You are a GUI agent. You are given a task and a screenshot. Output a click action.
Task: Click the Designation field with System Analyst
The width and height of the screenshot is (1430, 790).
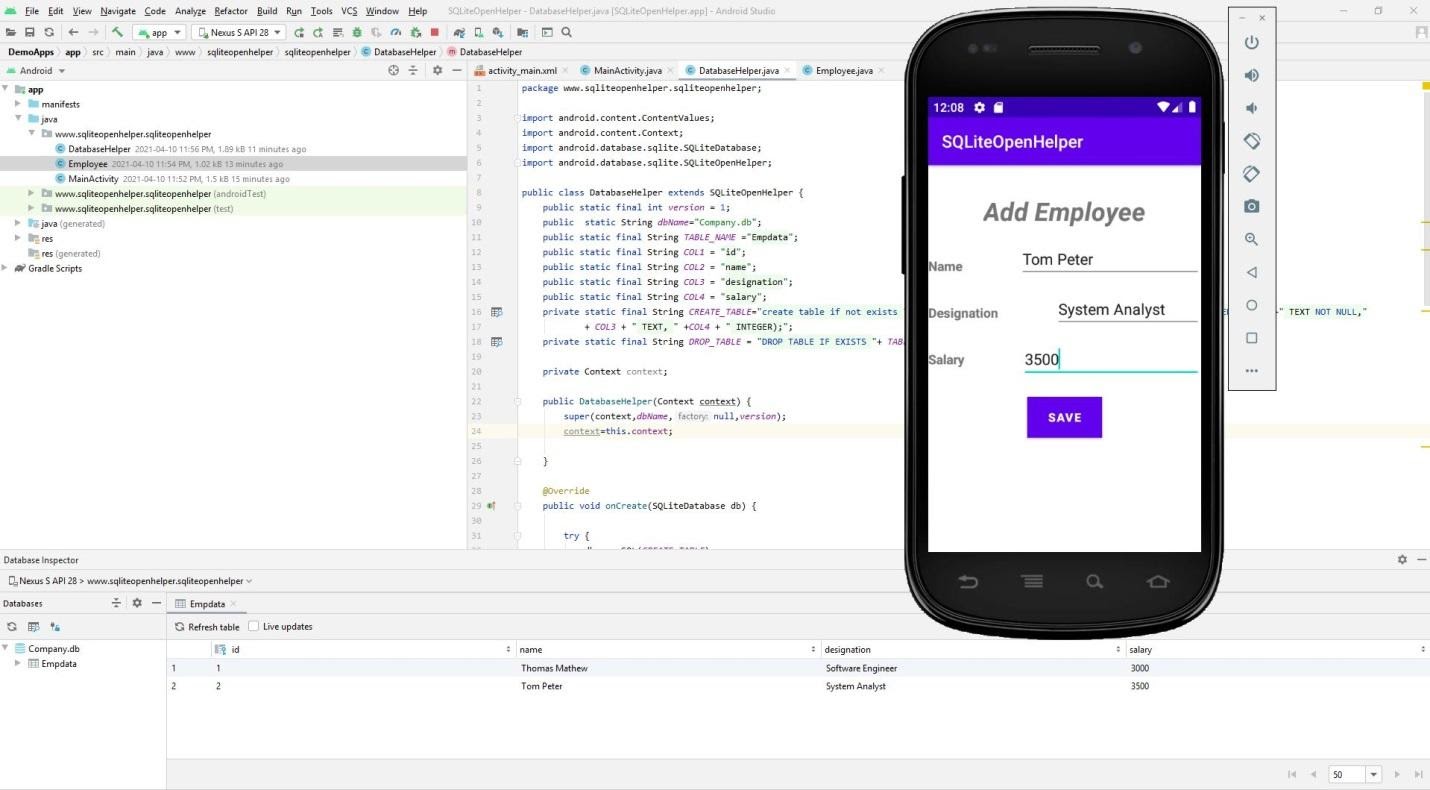1127,310
